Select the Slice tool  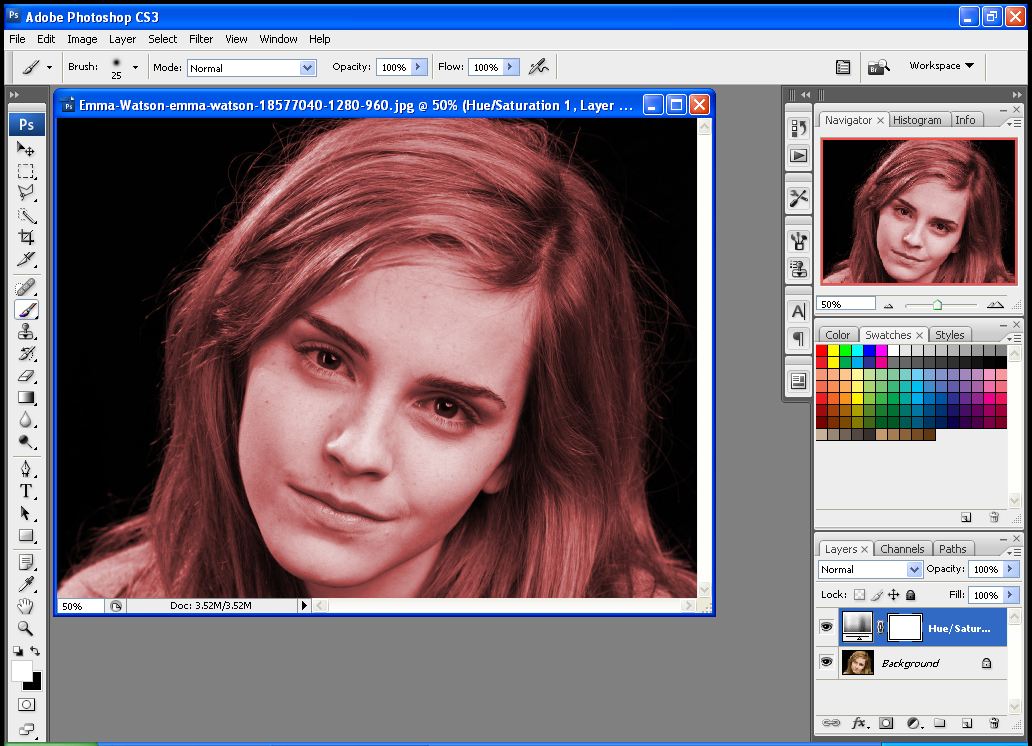point(26,259)
